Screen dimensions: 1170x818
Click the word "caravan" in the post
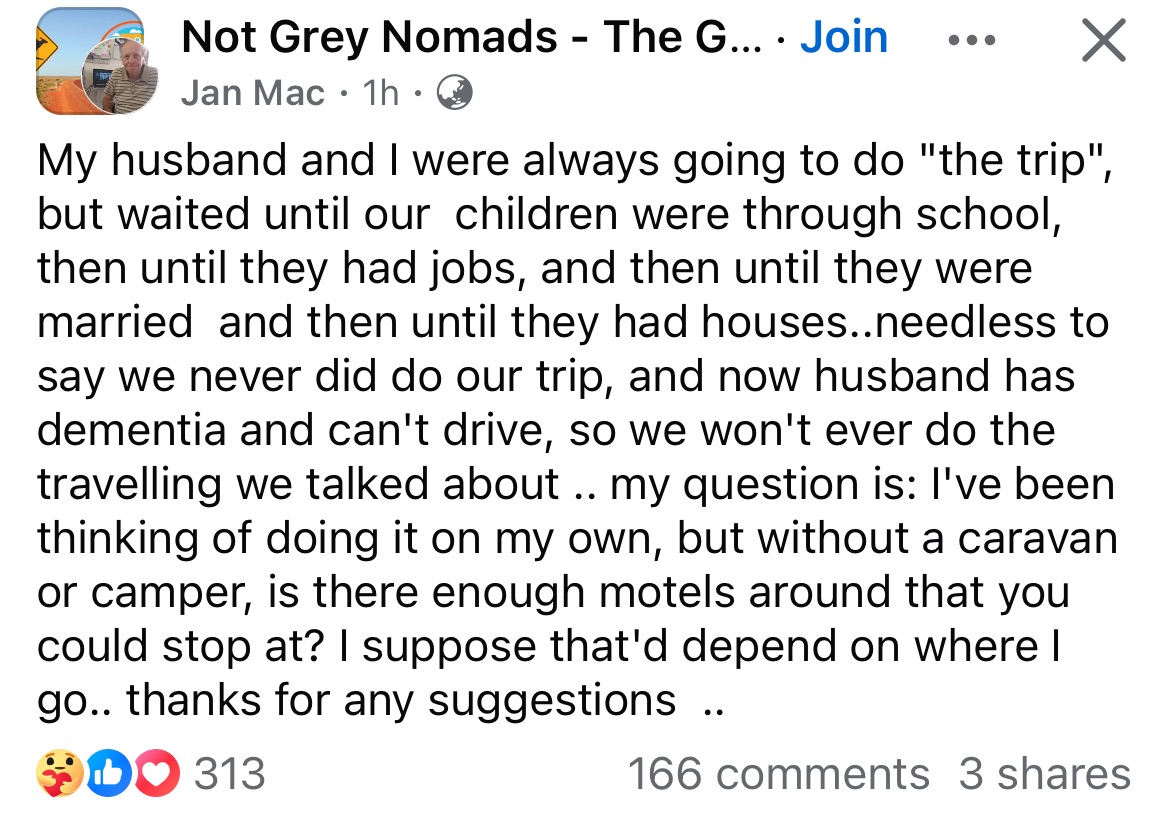point(1036,539)
